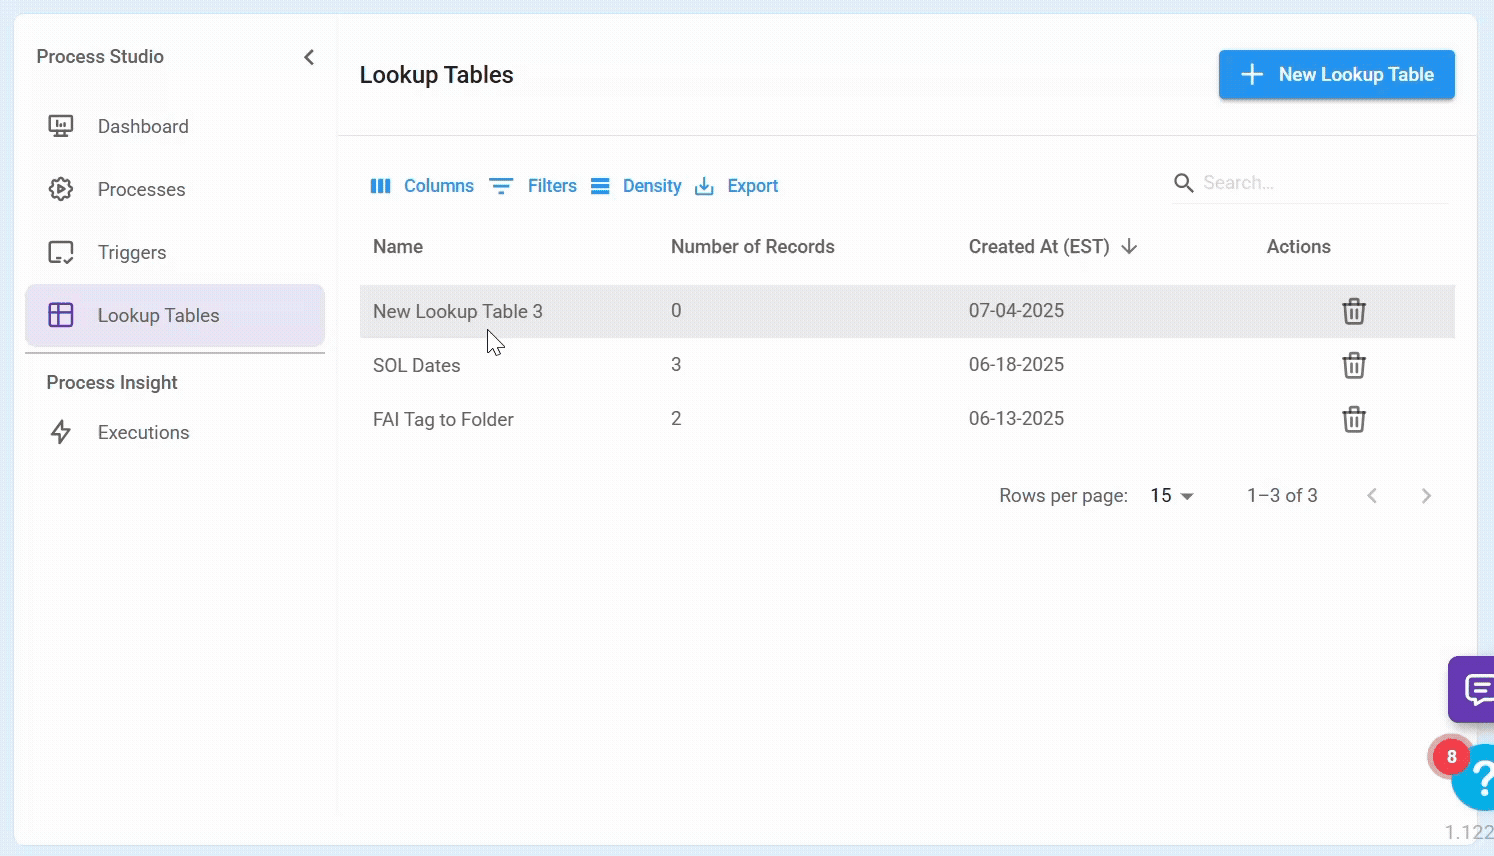1494x856 pixels.
Task: Open the "FAI Tag to Folder" table
Action: [x=443, y=419]
